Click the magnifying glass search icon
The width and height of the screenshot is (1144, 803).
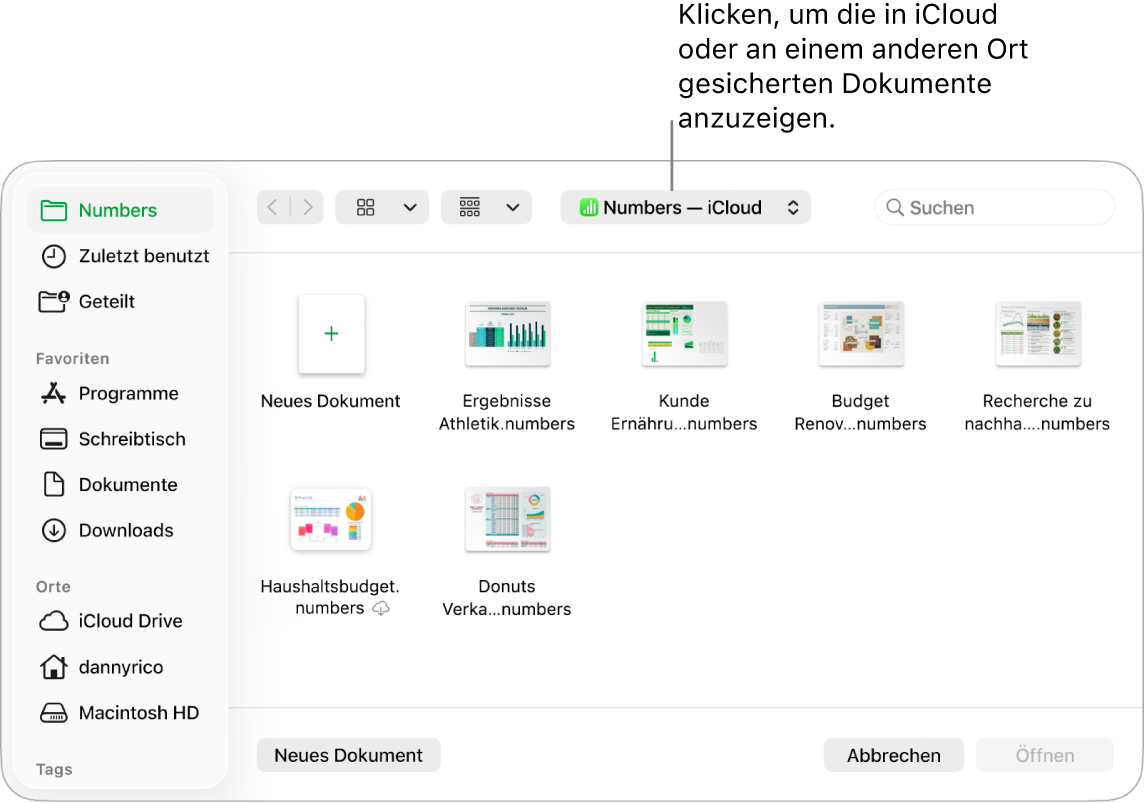(894, 208)
